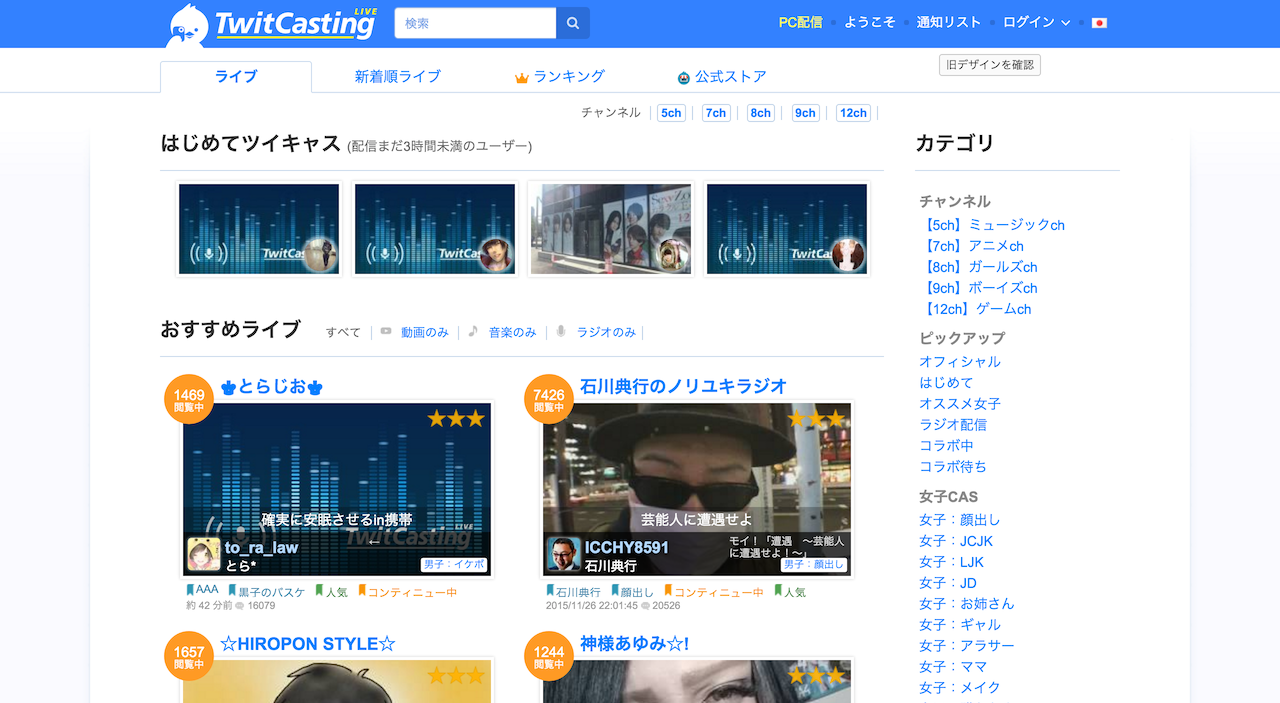Select the 5ch channel button
Screen dimensions: 1280x703
click(x=671, y=113)
